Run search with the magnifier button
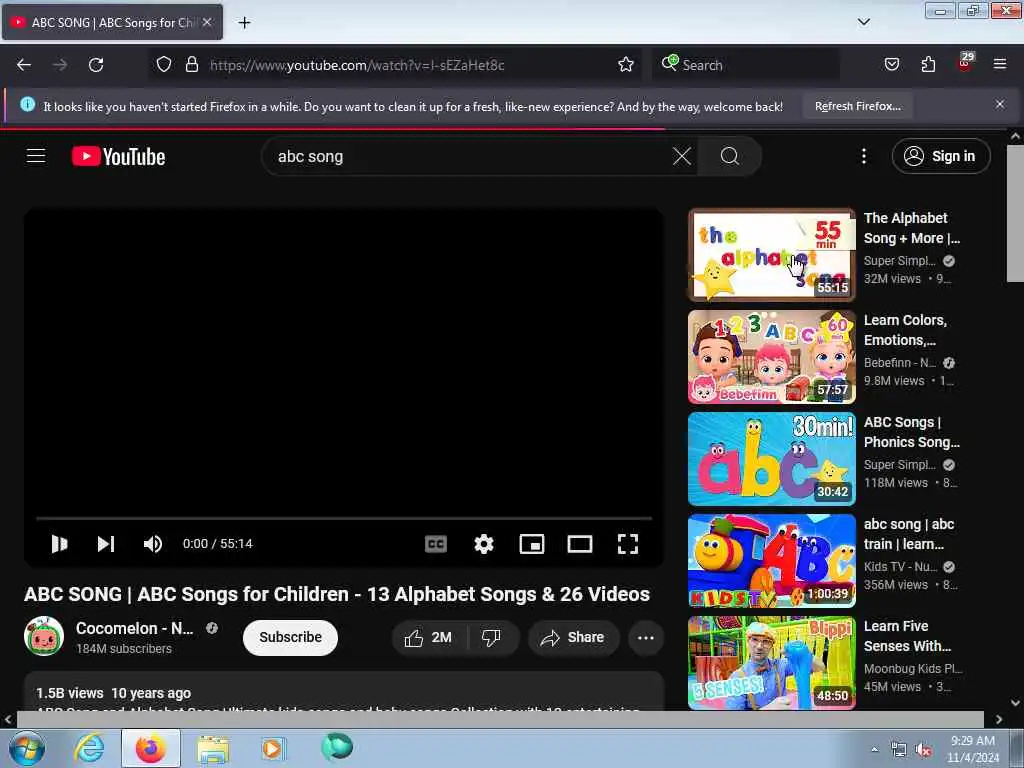 [x=729, y=157]
